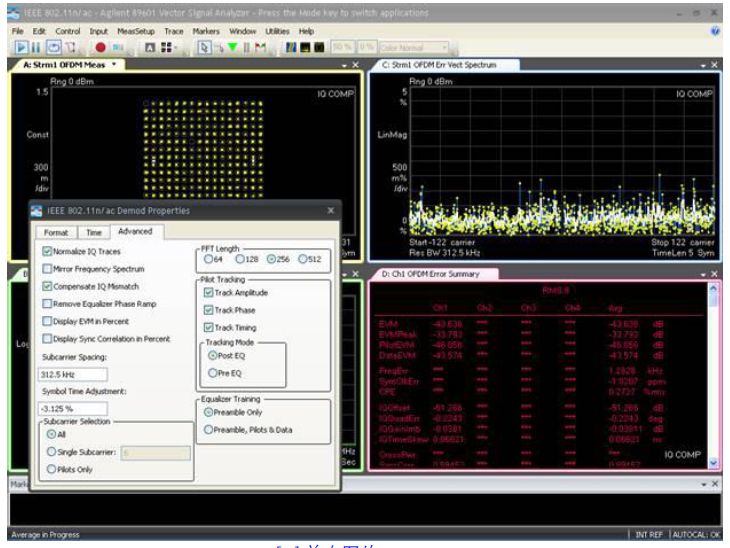Toggle band power markers icon
730x548 pixels.
click(x=246, y=47)
